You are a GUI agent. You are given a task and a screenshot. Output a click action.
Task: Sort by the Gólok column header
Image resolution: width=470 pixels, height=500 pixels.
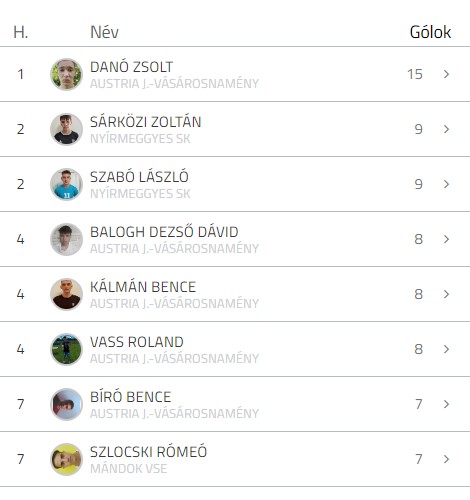tap(430, 32)
